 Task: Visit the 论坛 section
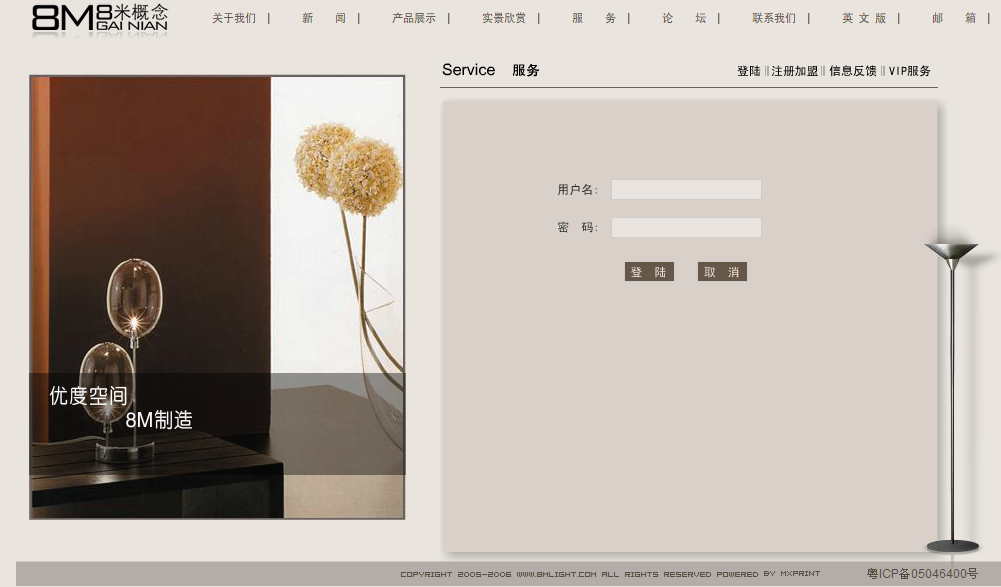[x=684, y=18]
